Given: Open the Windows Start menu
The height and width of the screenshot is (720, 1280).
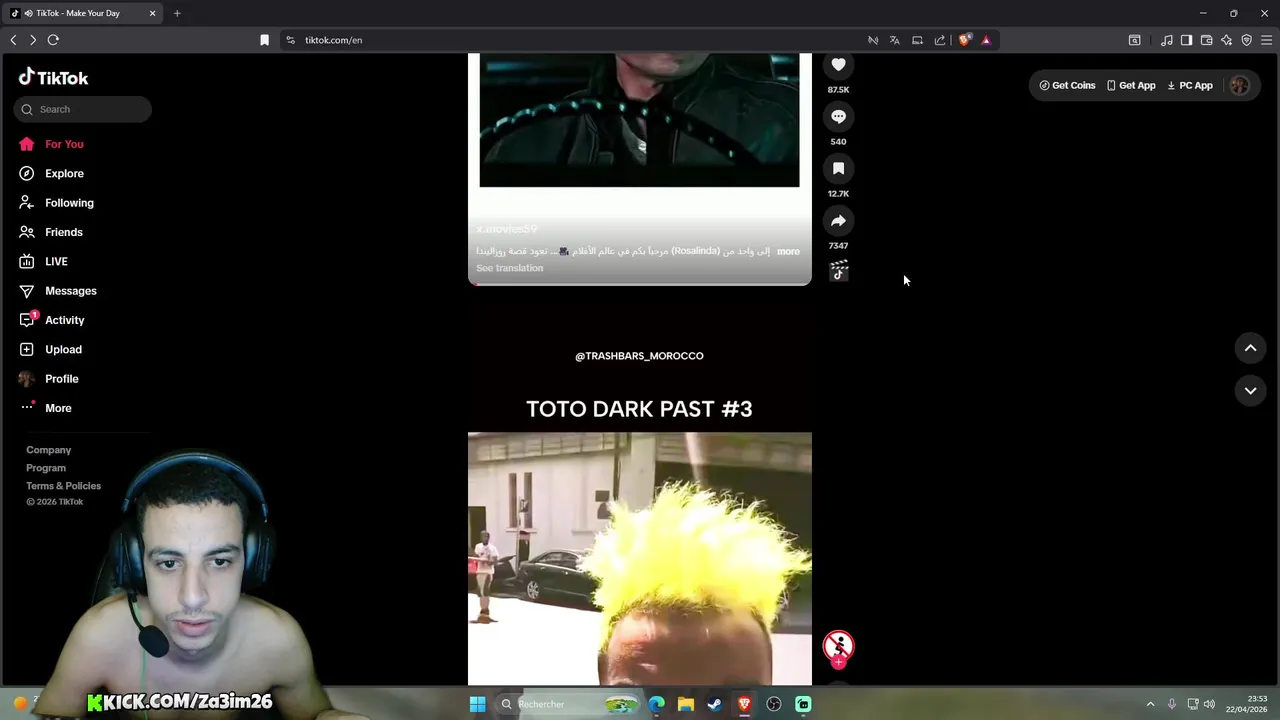Looking at the screenshot, I should tap(477, 704).
